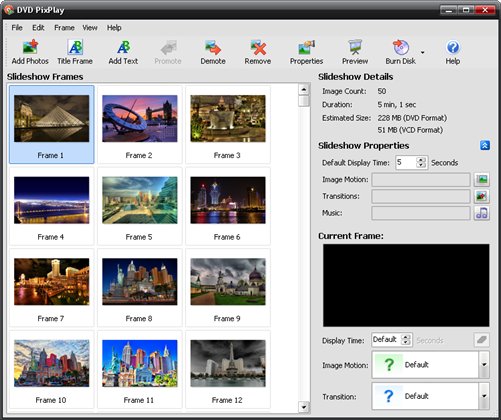
Task: Open the frame Image Motion dropdown
Action: pyautogui.click(x=484, y=365)
